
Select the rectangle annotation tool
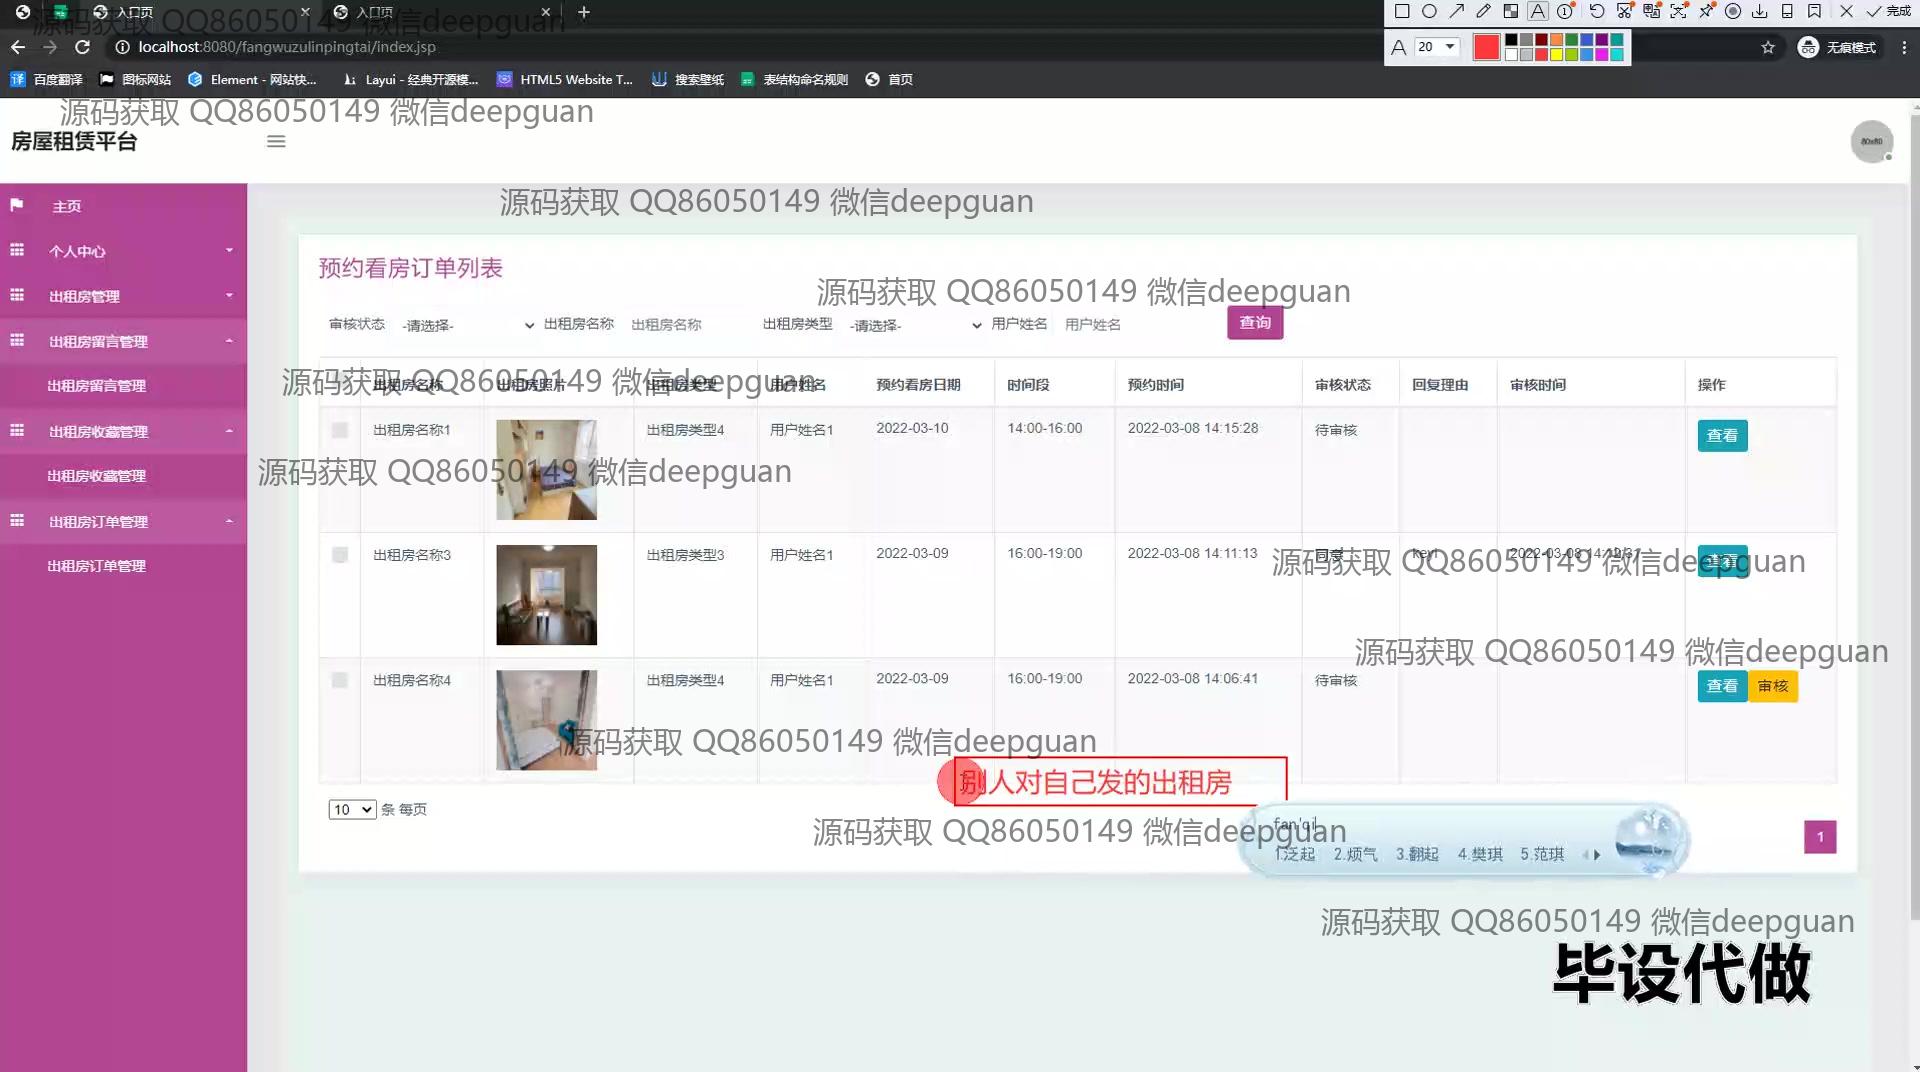1402,12
